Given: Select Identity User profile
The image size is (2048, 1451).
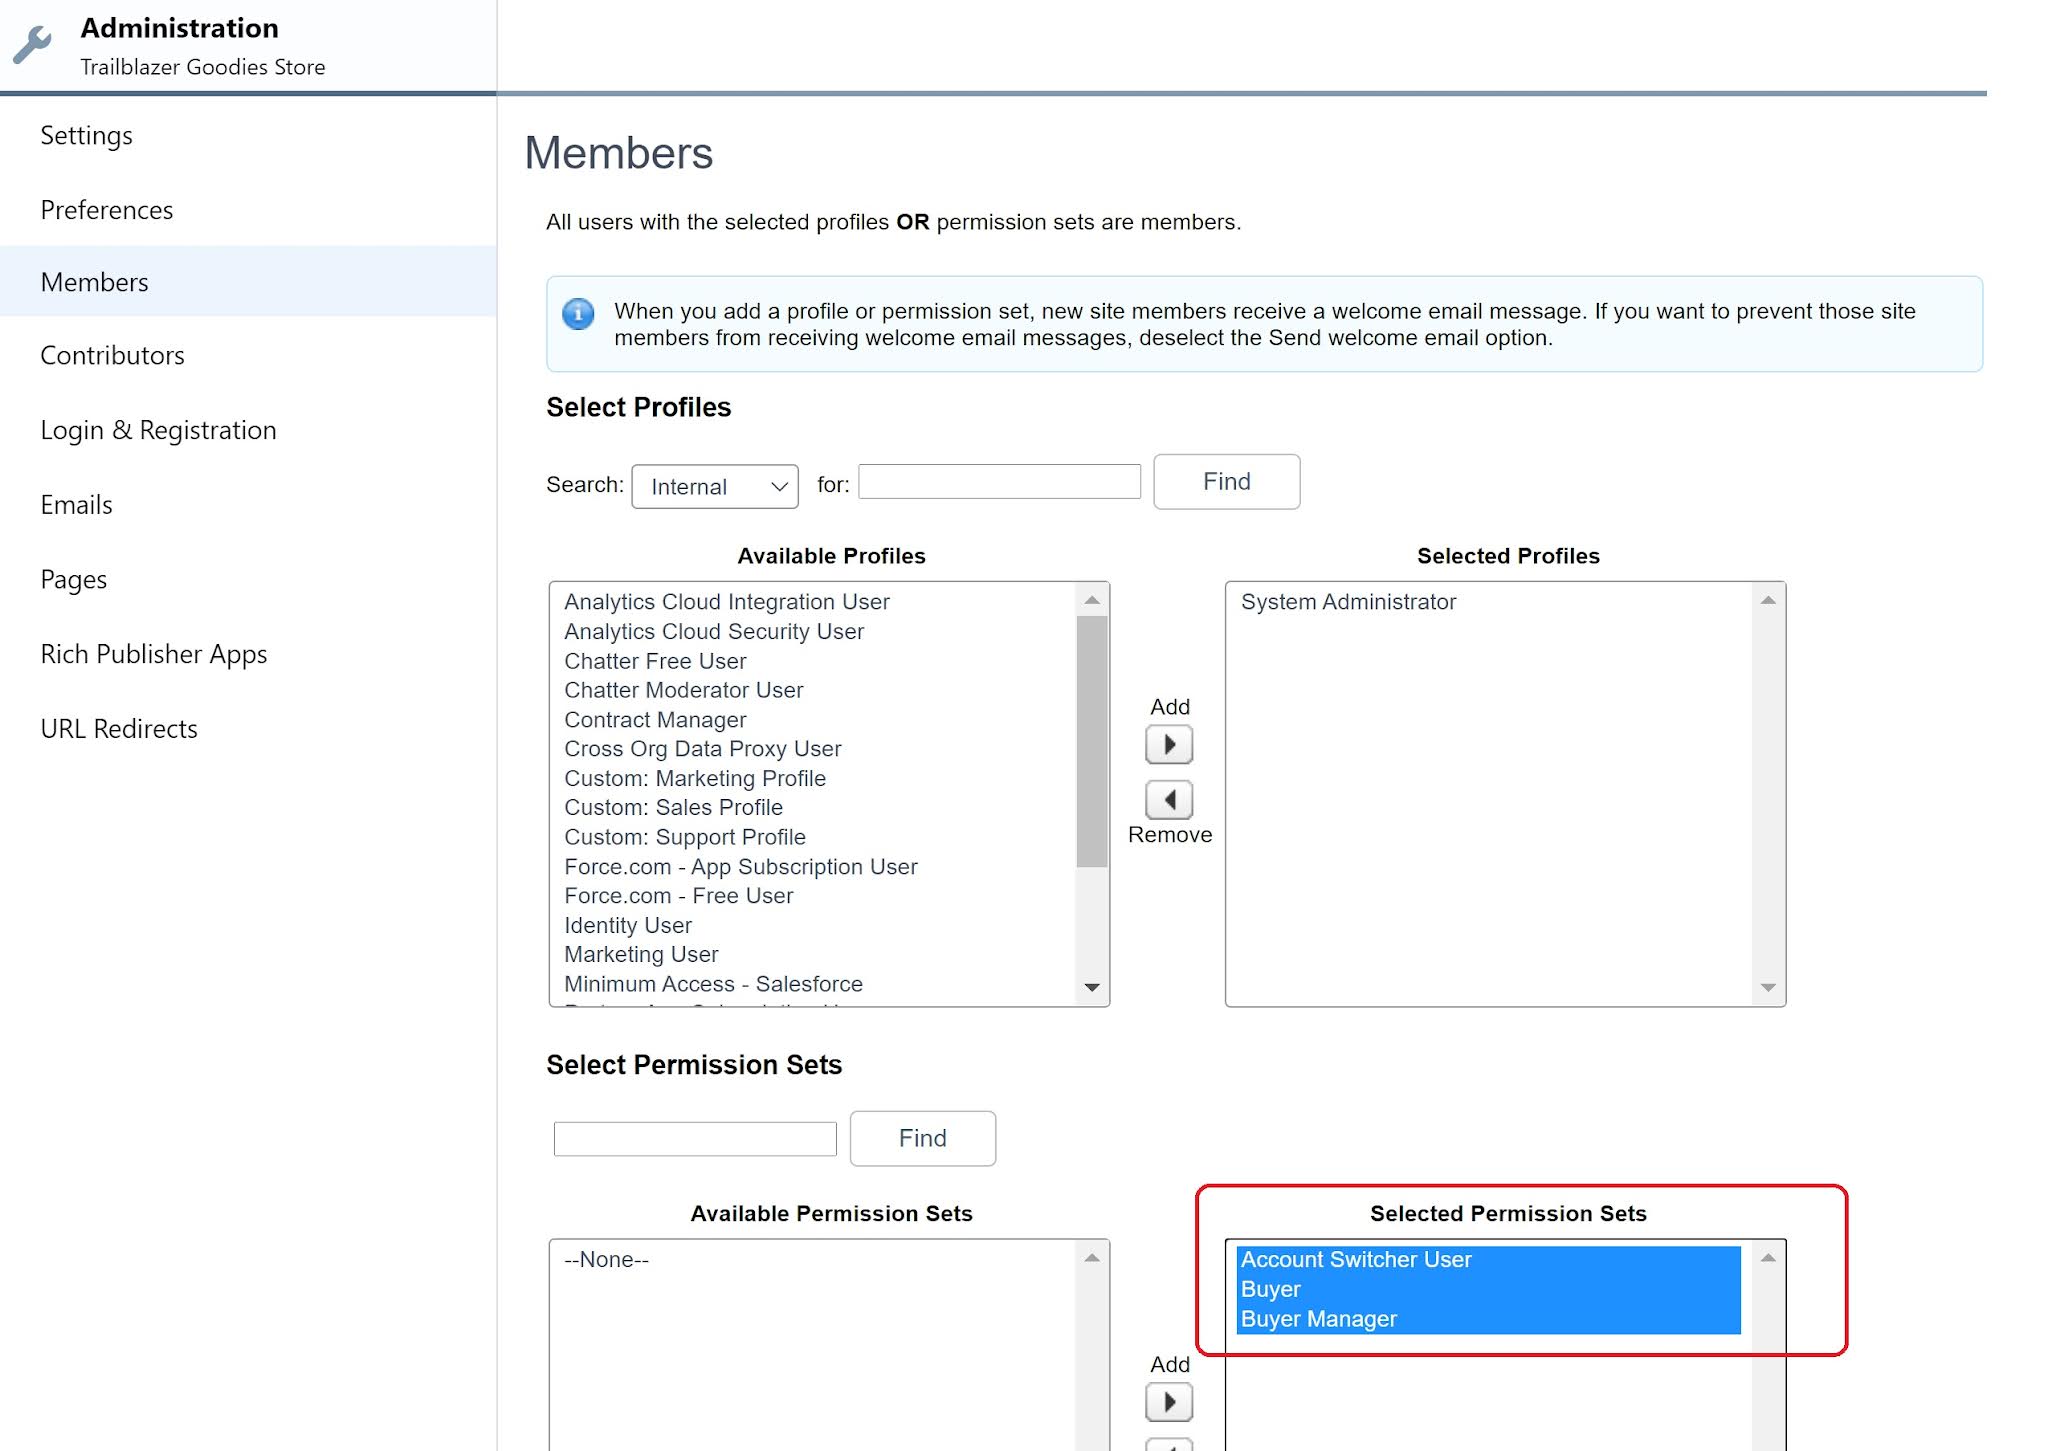Looking at the screenshot, I should tap(627, 926).
